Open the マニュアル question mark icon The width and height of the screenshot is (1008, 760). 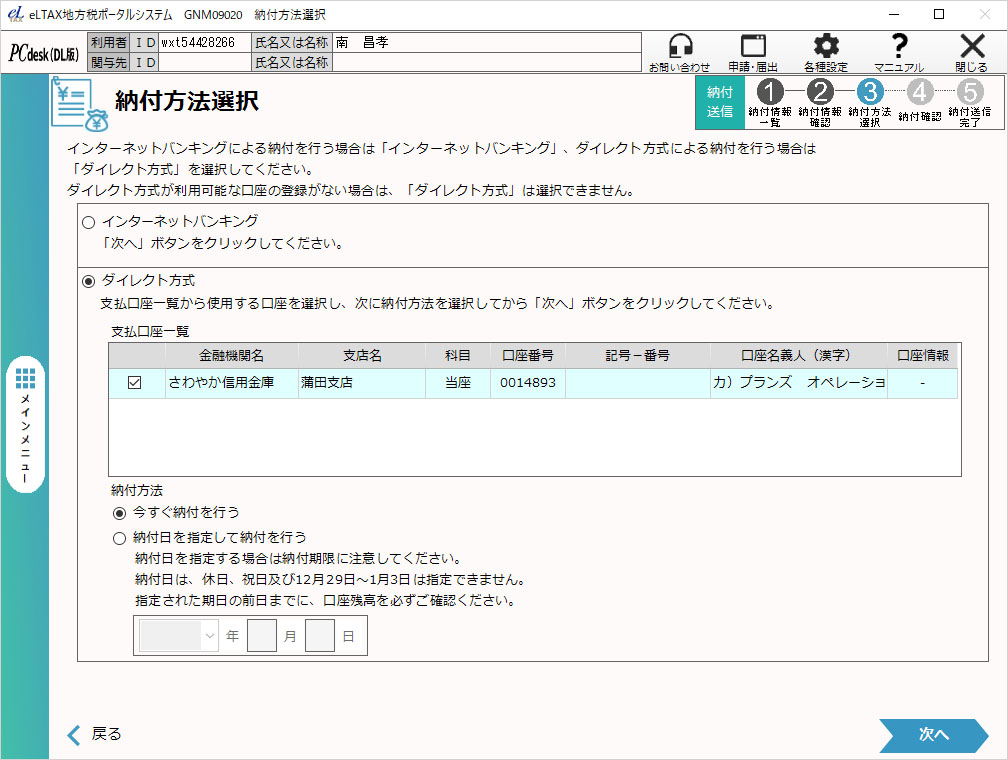click(x=899, y=48)
